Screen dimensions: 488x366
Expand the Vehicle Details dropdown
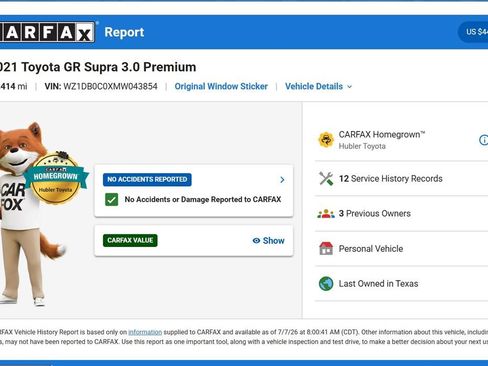318,87
